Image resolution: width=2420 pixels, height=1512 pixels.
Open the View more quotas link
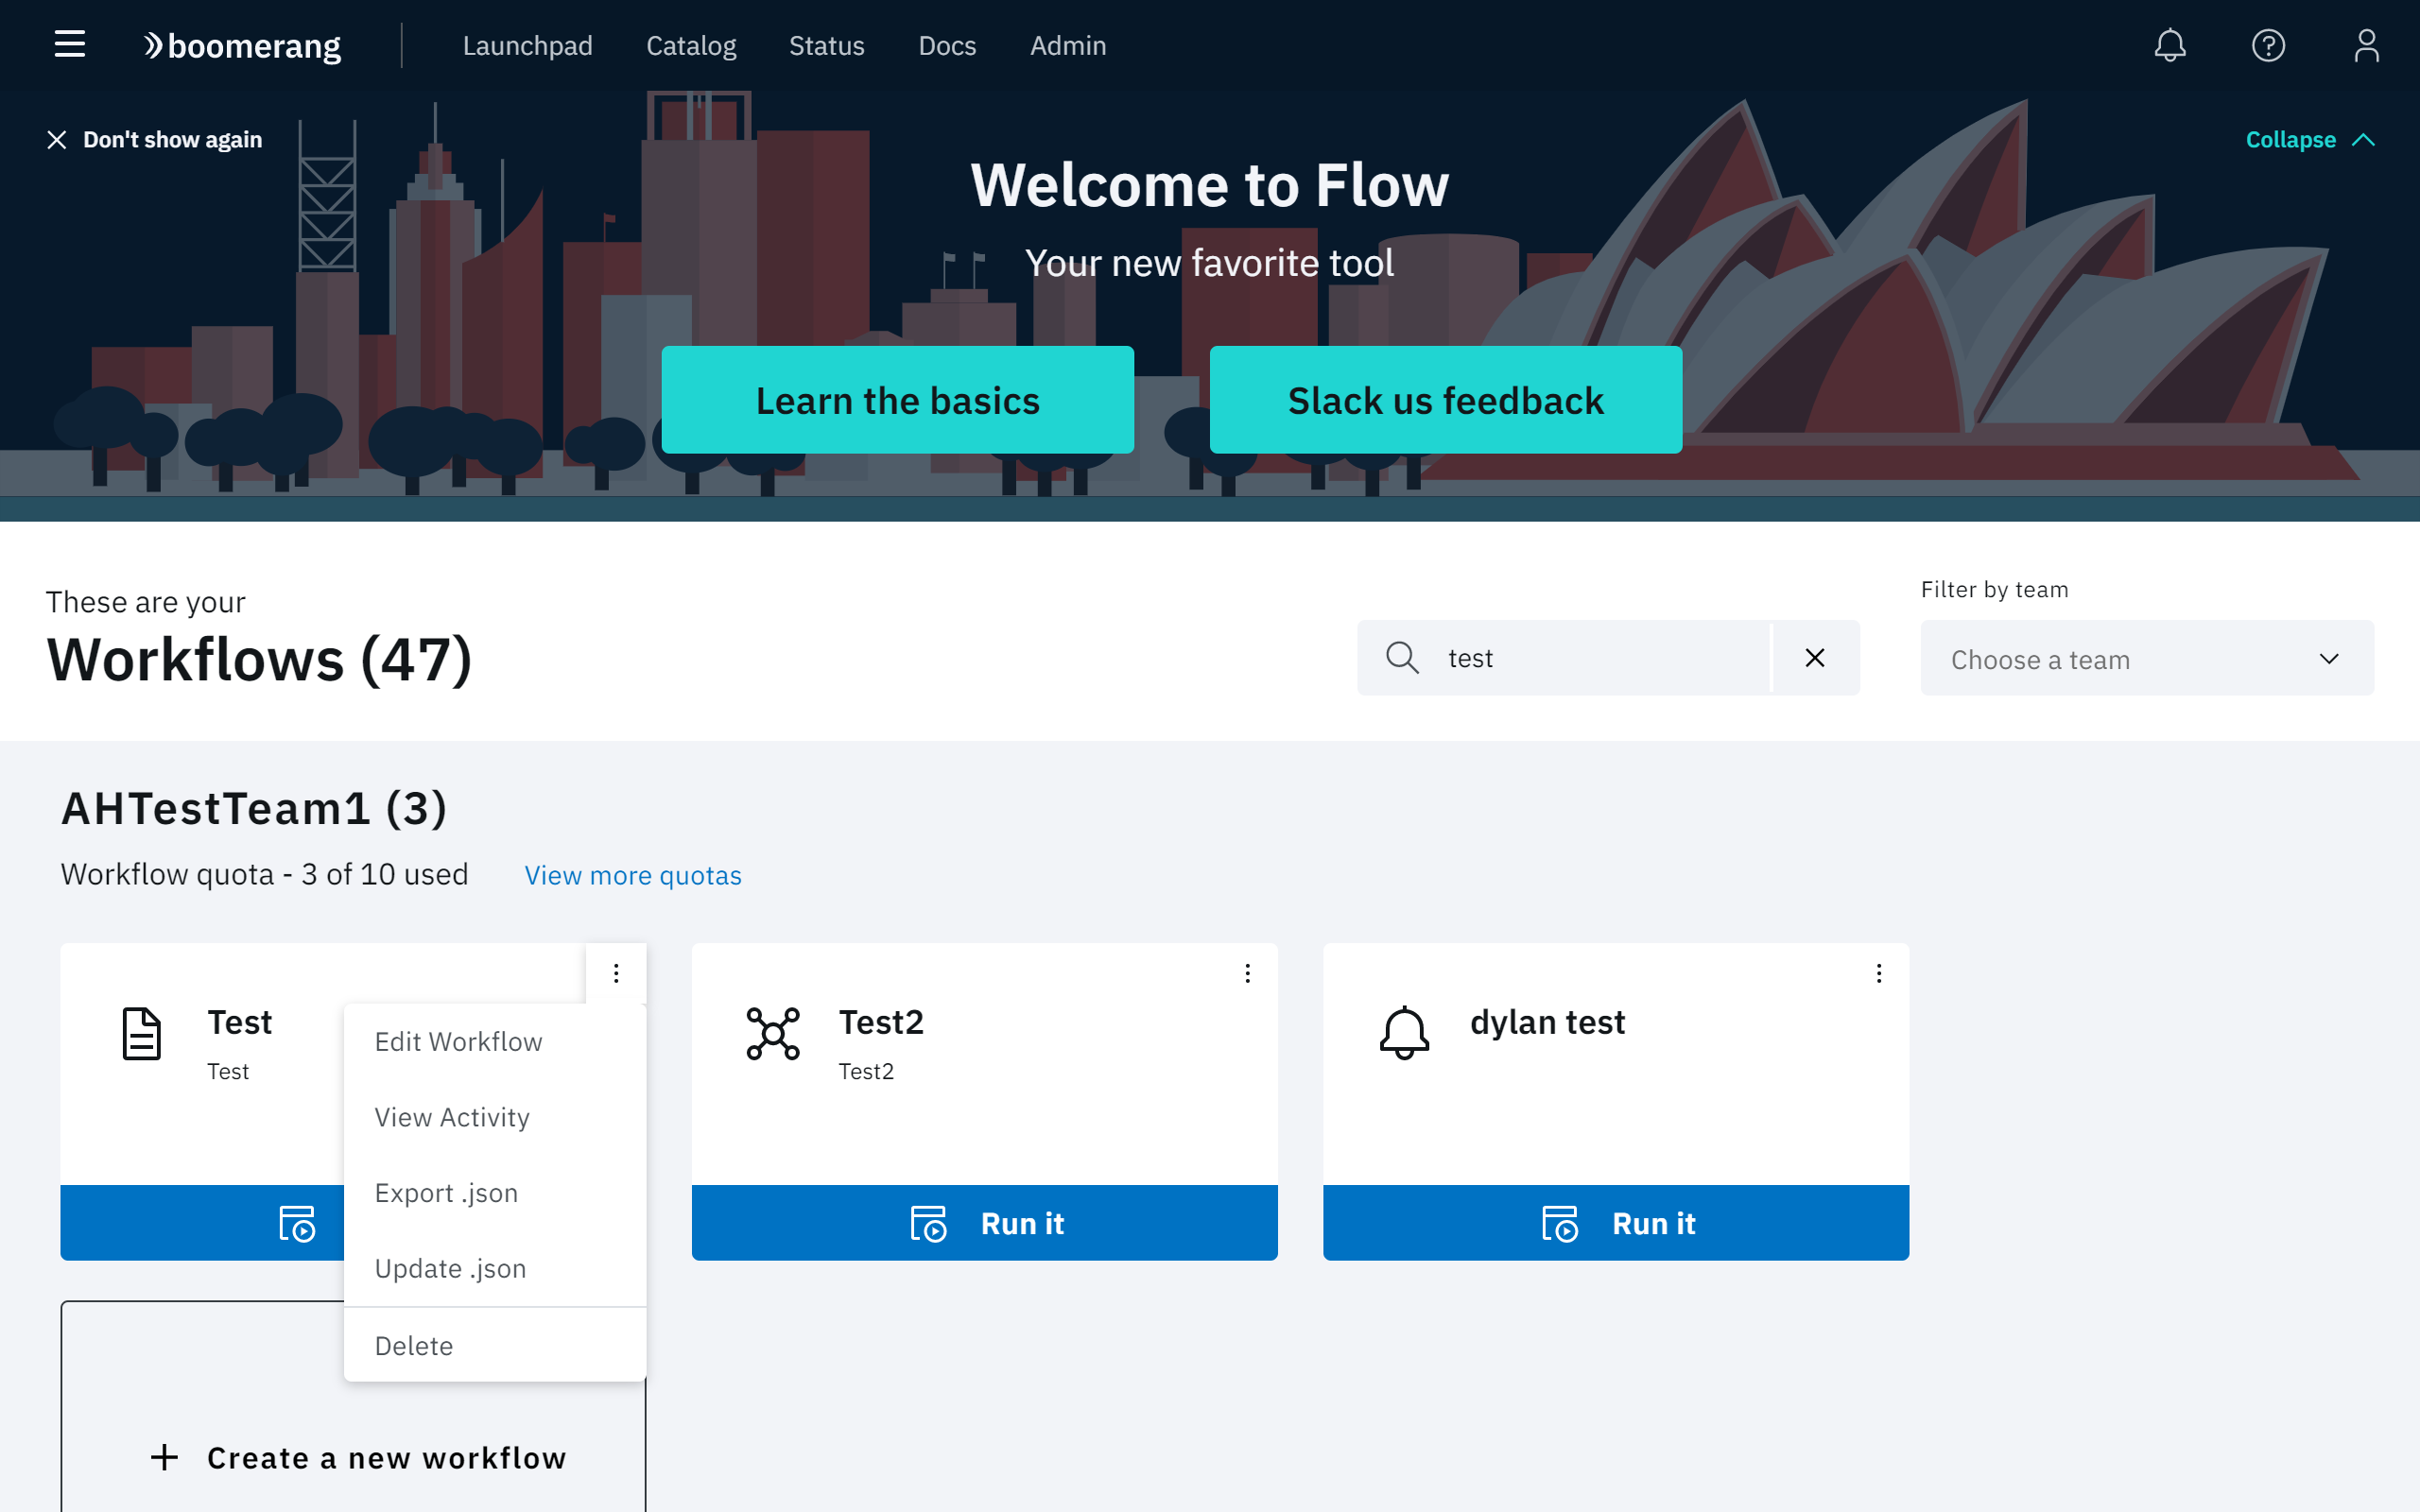[633, 875]
